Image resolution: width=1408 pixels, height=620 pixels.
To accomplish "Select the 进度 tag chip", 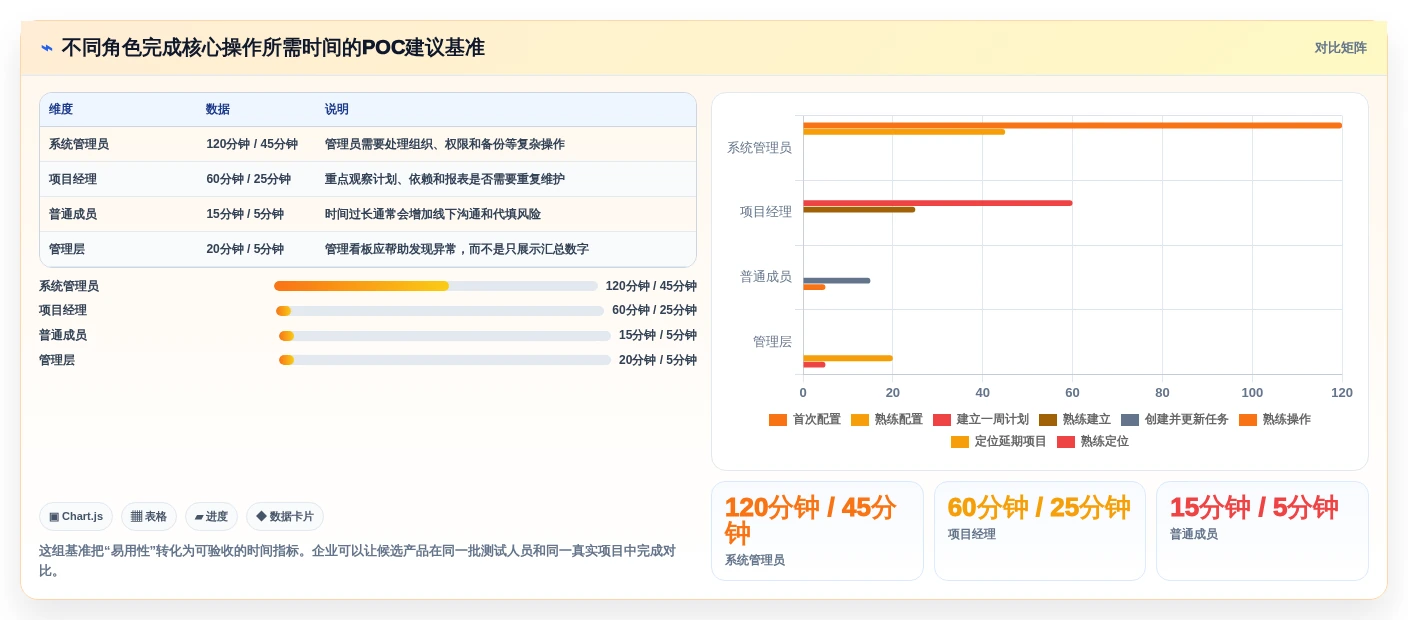I will pos(211,516).
